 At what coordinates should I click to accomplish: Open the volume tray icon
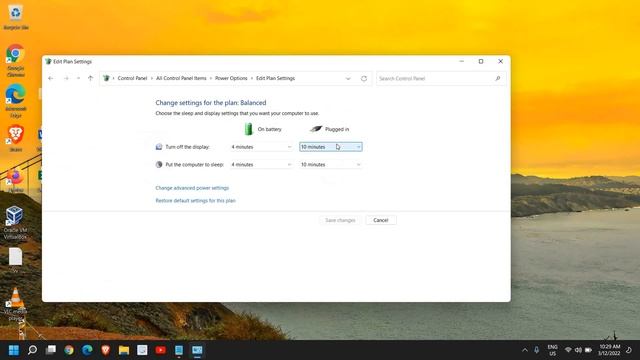[x=578, y=350]
